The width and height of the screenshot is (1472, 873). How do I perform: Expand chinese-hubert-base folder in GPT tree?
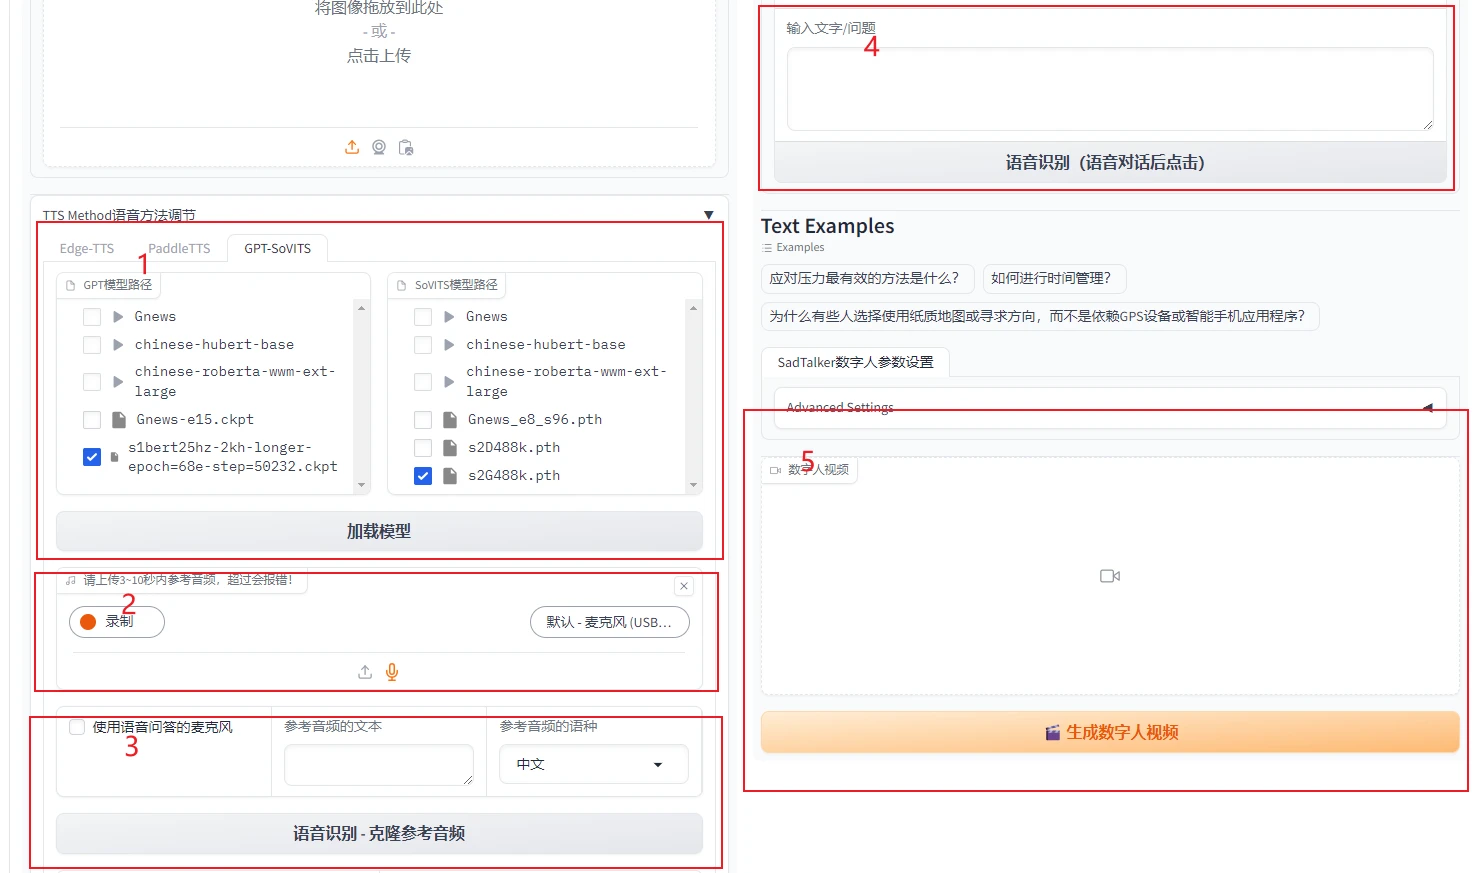(x=118, y=345)
